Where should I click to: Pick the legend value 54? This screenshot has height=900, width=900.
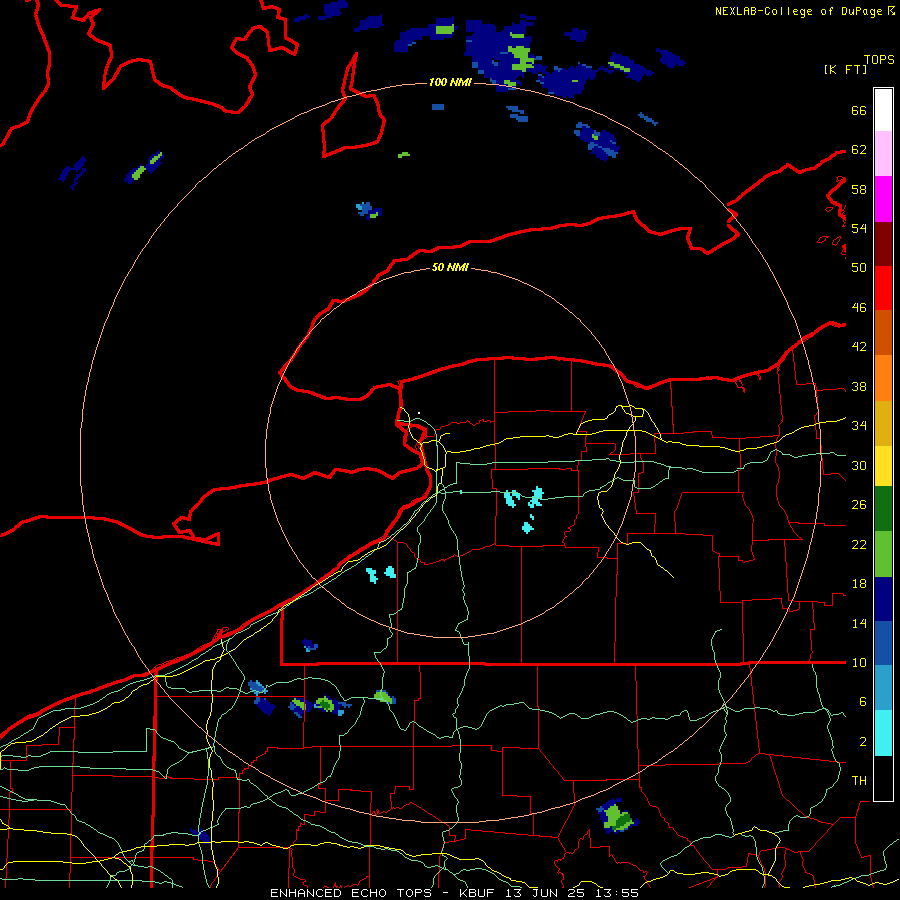pos(859,228)
